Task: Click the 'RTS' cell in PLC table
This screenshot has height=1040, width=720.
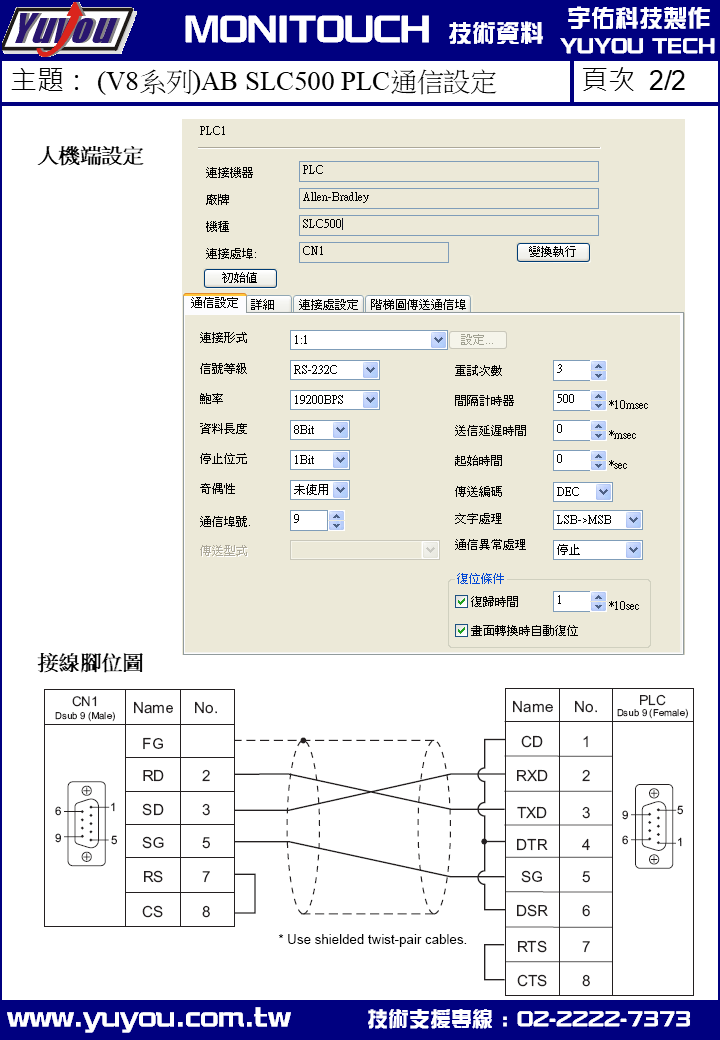Action: click(532, 946)
